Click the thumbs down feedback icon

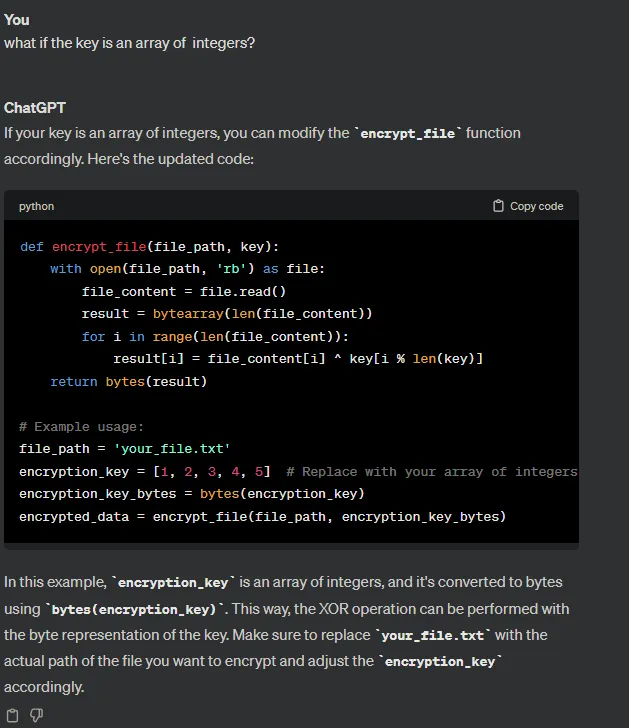click(x=37, y=715)
